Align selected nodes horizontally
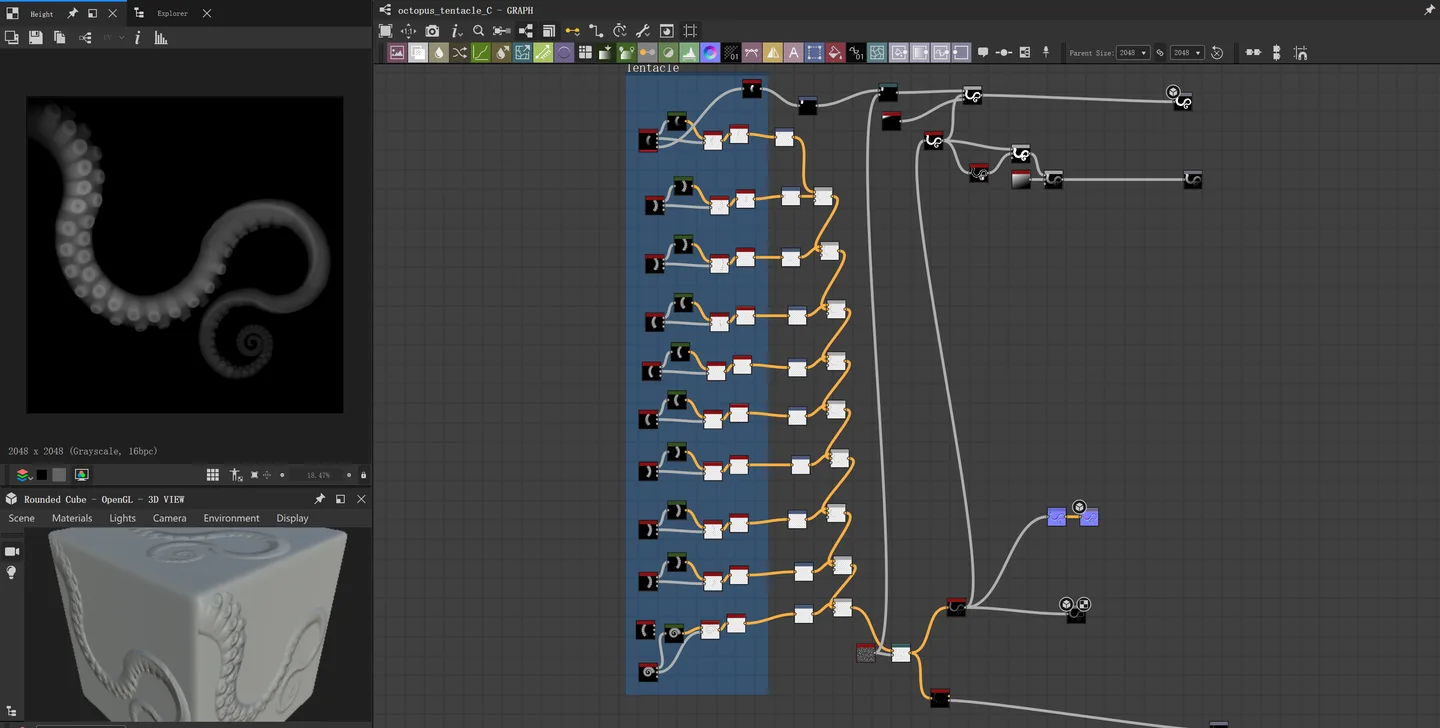Image resolution: width=1440 pixels, height=728 pixels. pyautogui.click(x=1253, y=53)
